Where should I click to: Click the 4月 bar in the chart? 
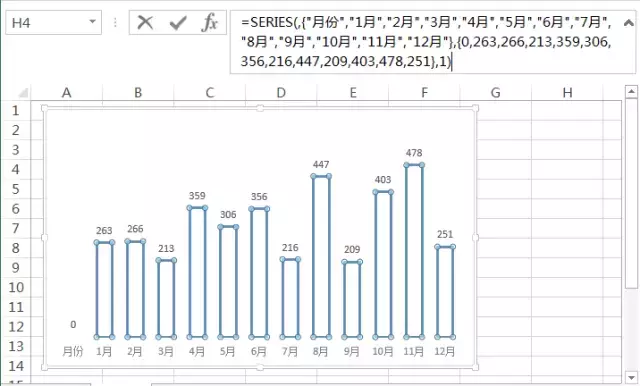point(197,273)
